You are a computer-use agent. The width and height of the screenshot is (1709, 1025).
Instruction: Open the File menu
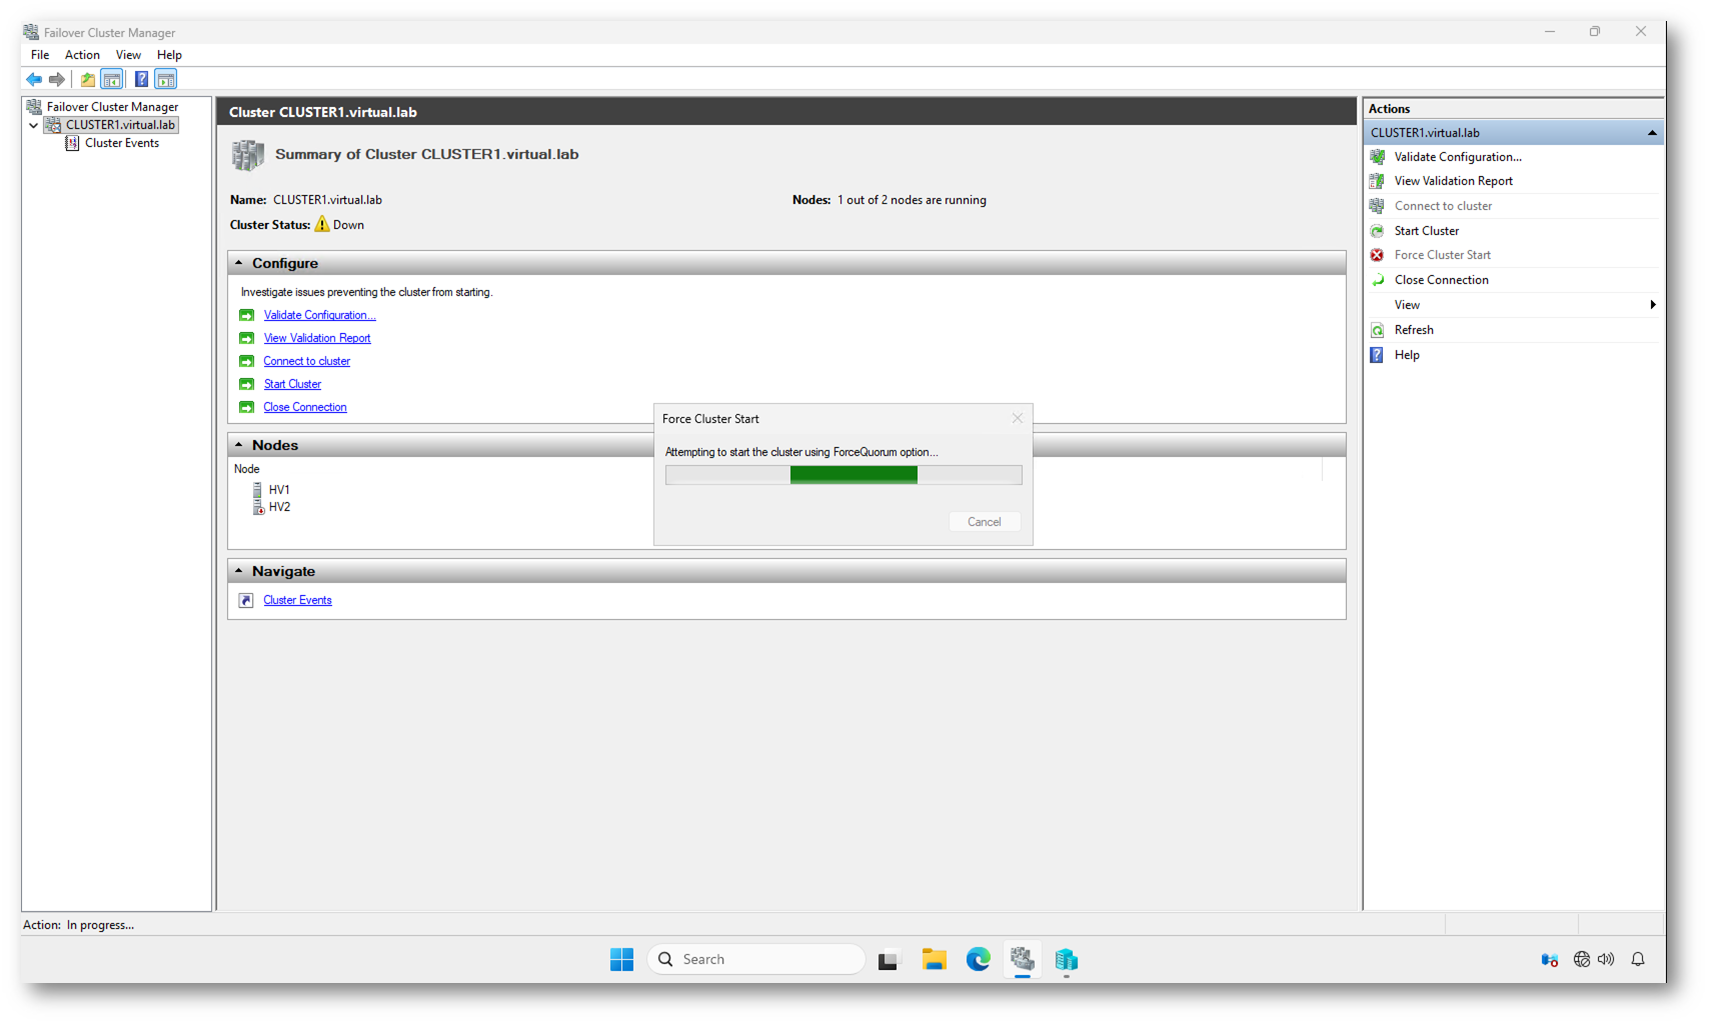[40, 55]
